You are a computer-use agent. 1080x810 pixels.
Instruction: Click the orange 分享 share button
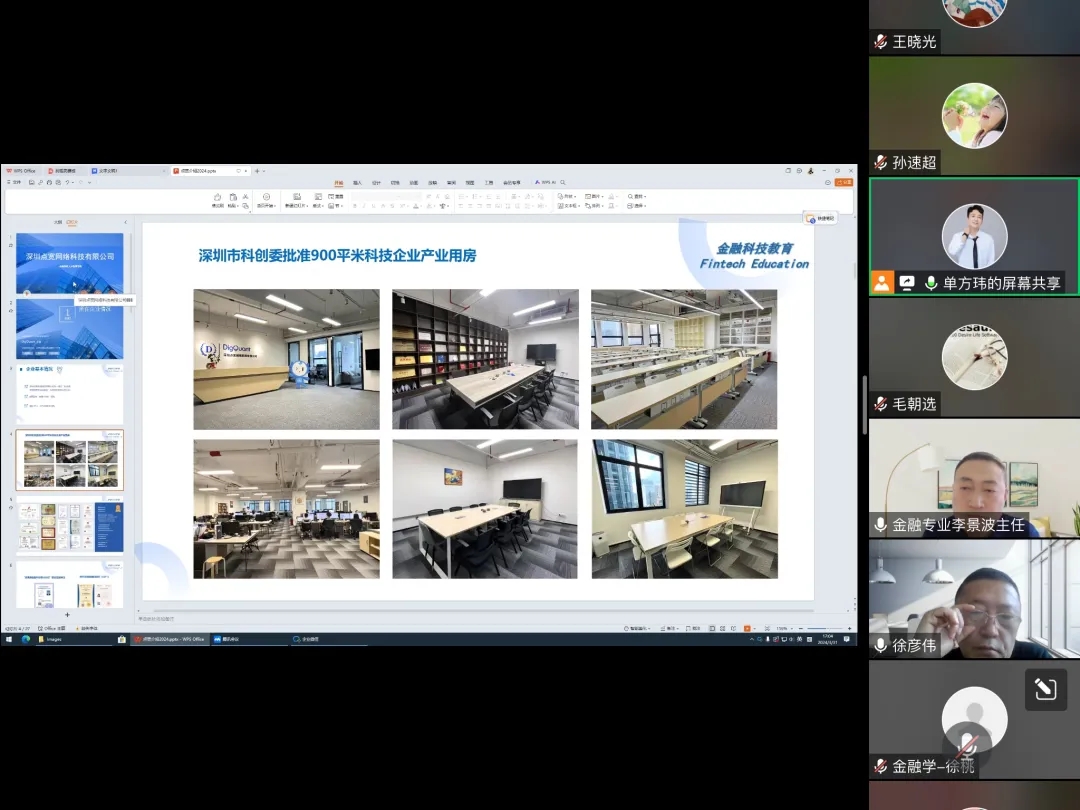(844, 182)
